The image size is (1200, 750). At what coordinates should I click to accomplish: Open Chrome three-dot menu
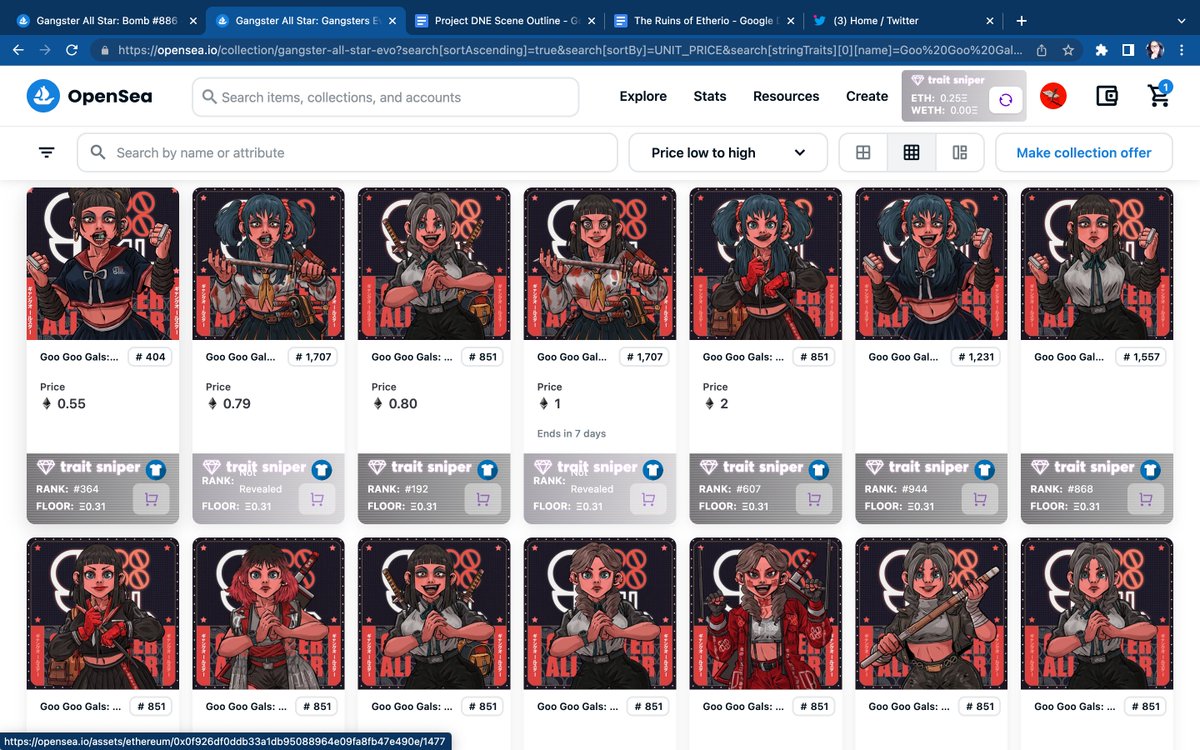[x=1183, y=50]
